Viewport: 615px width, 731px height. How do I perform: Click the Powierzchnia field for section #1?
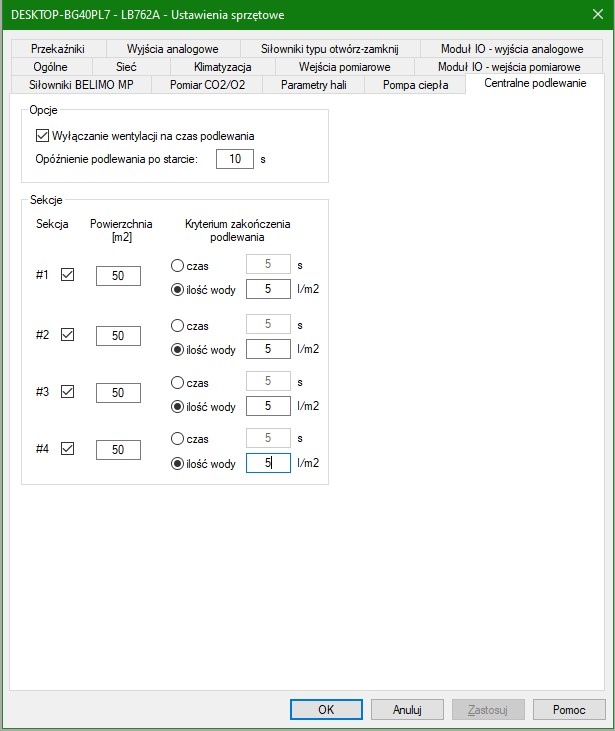pos(118,276)
